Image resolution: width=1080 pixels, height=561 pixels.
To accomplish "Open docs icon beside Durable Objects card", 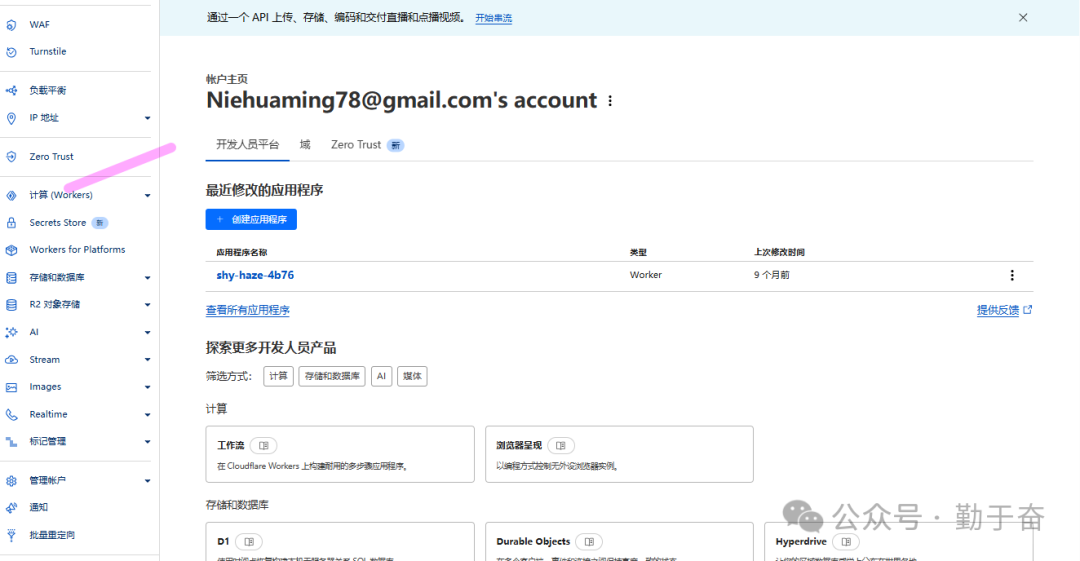I will (589, 542).
